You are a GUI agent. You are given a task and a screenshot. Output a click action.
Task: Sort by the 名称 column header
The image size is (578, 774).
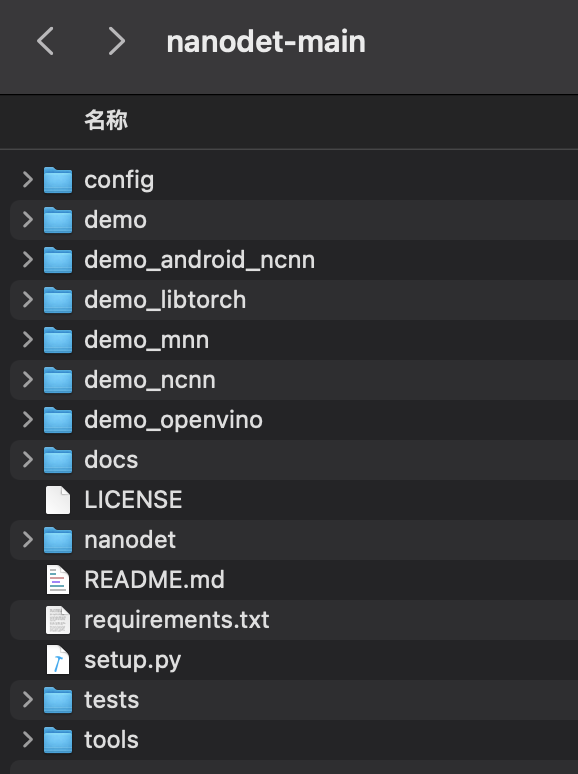tap(106, 120)
